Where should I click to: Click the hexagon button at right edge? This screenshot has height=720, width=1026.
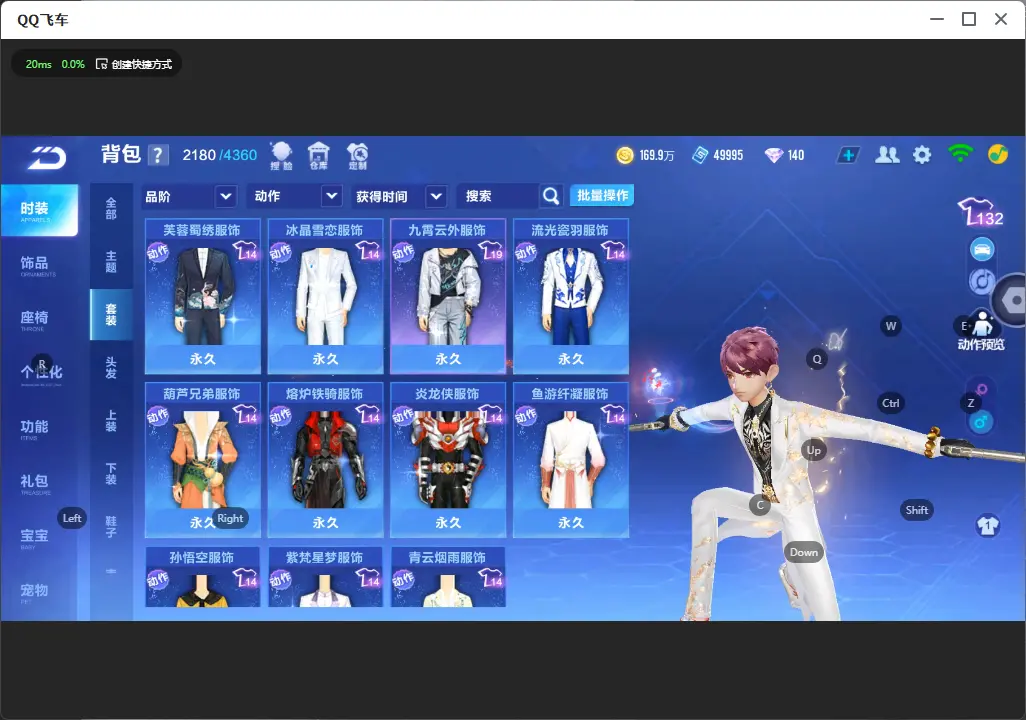[x=1011, y=300]
